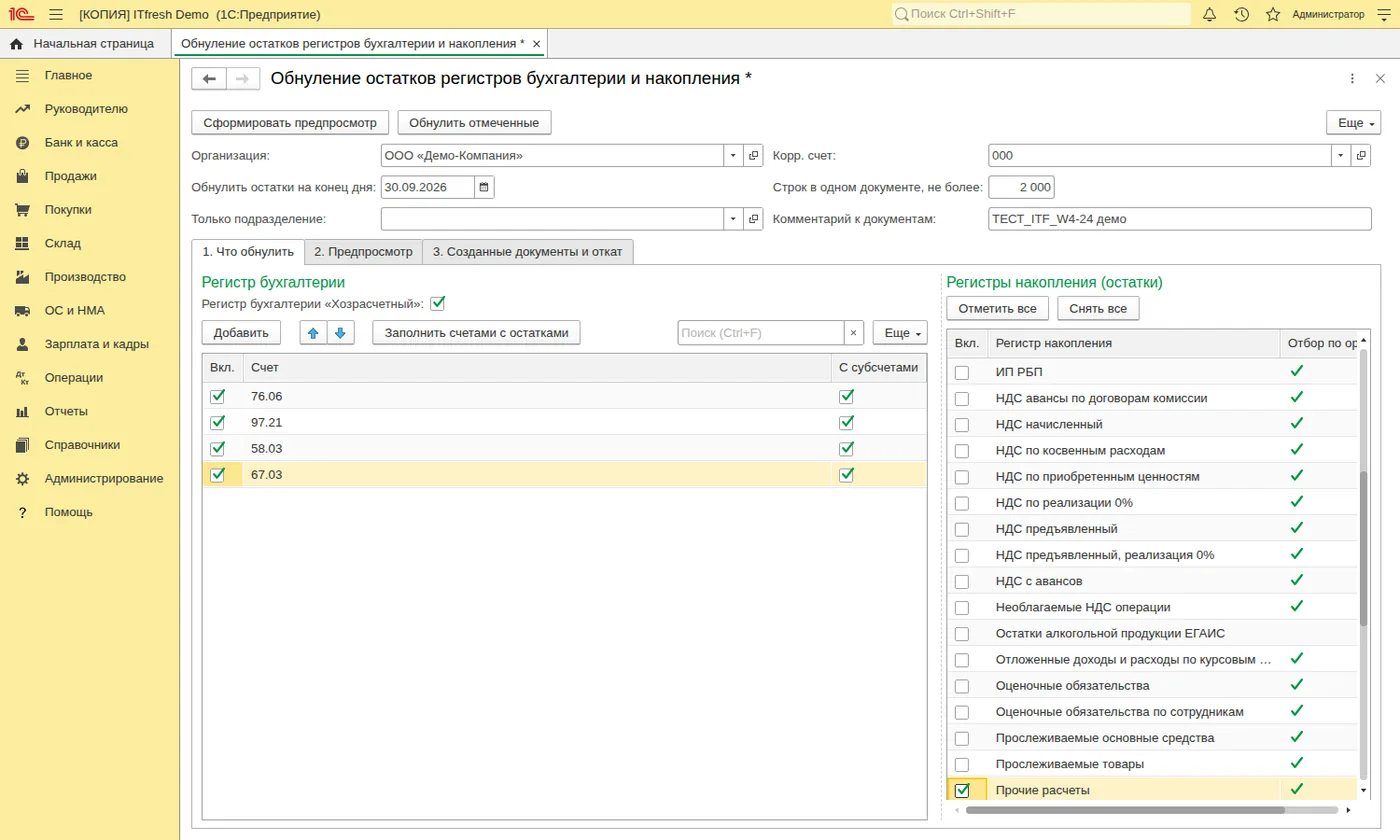Open the form's three-dot options menu

pos(1352,79)
